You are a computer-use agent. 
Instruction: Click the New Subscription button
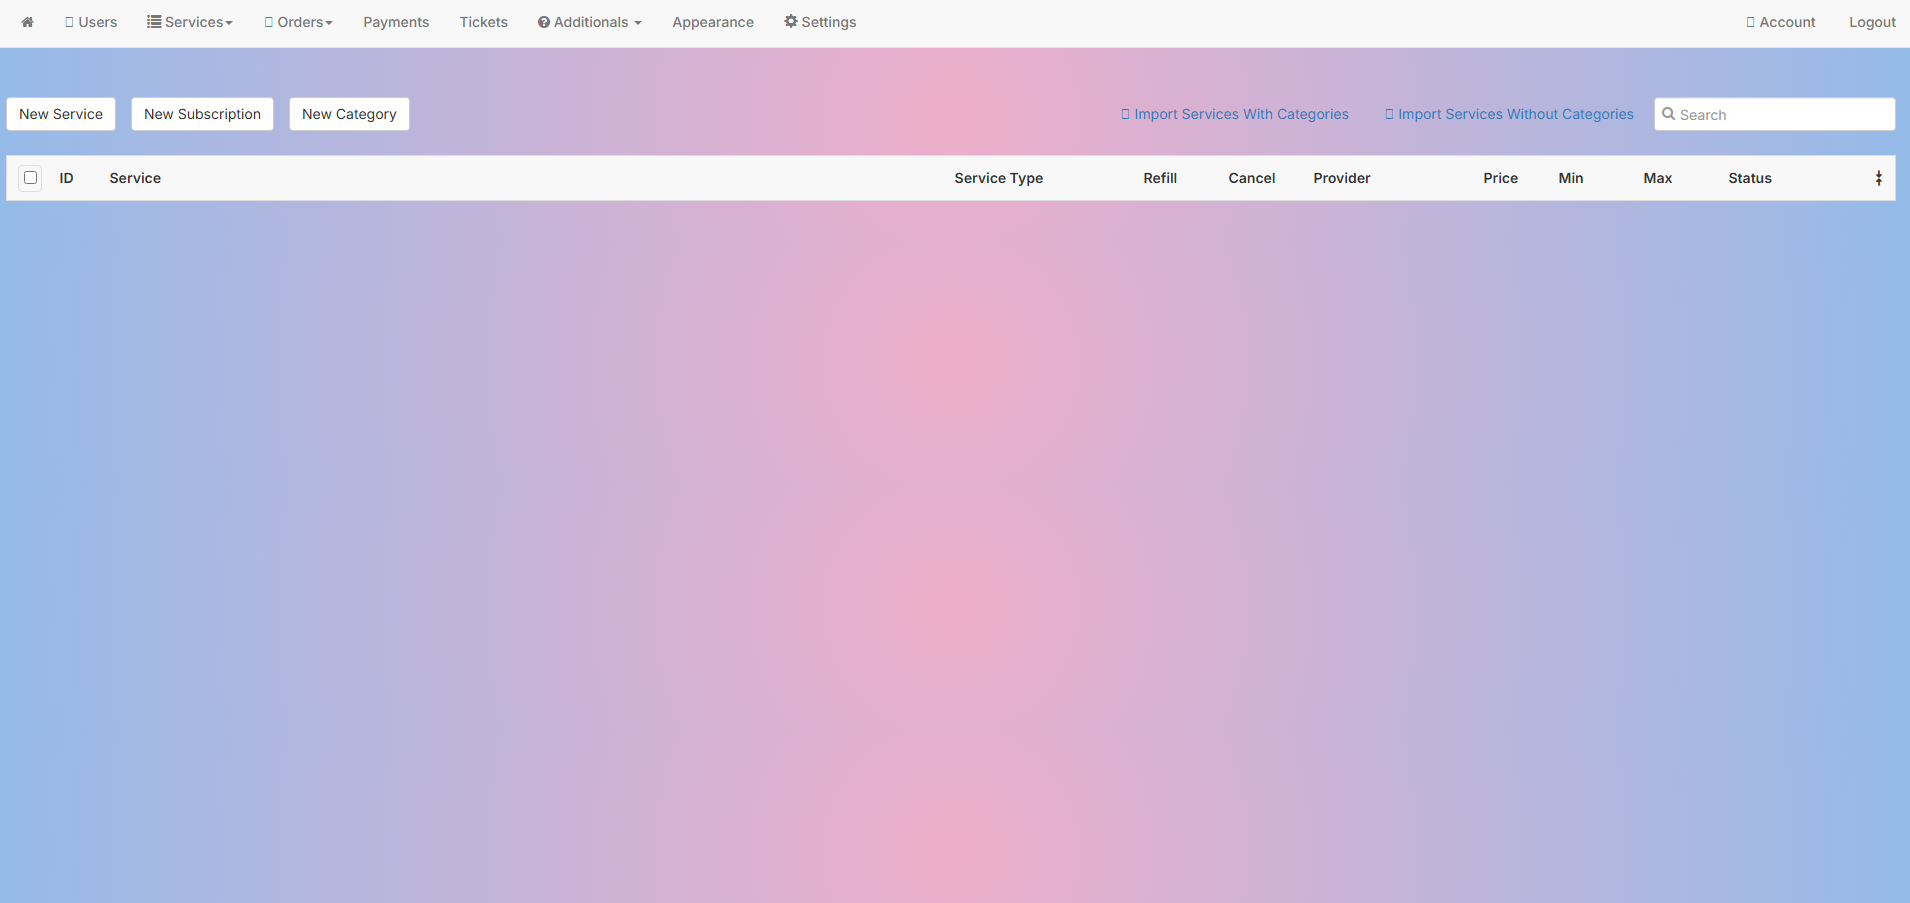202,114
